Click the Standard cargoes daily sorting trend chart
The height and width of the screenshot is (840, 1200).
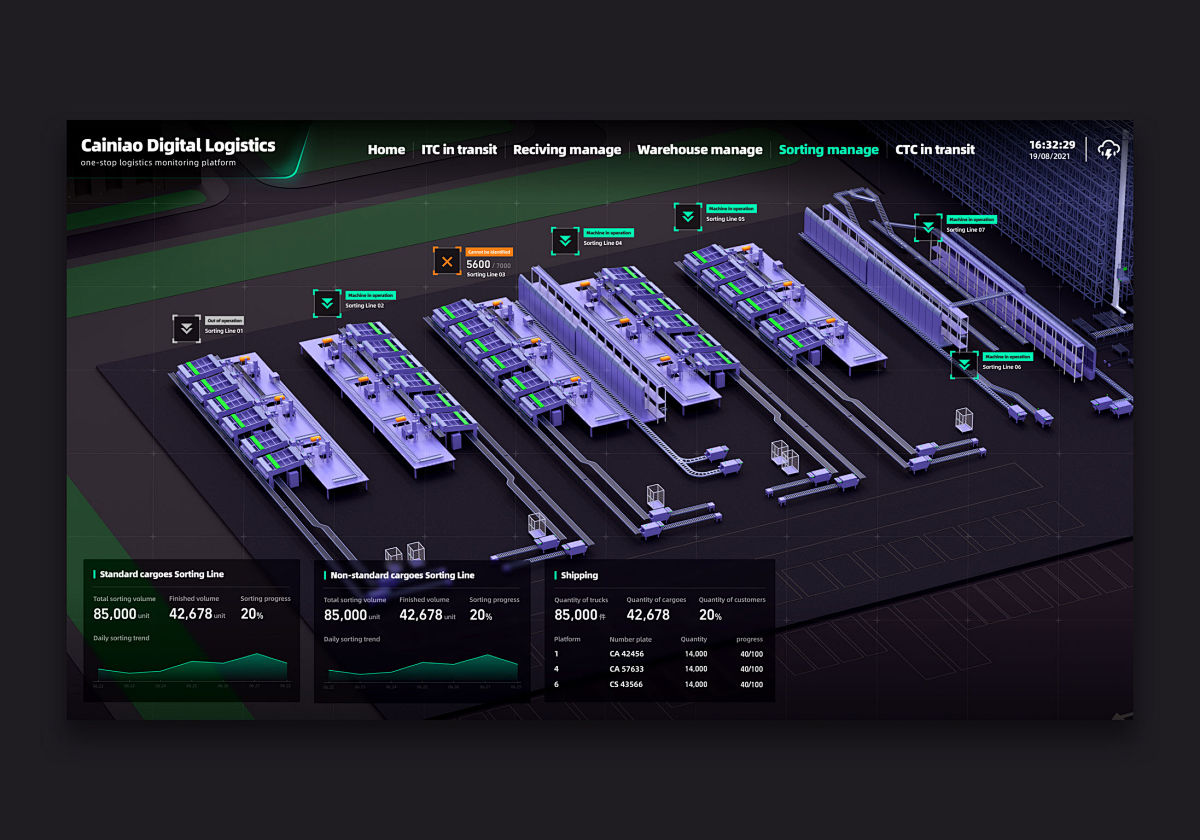tap(191, 668)
